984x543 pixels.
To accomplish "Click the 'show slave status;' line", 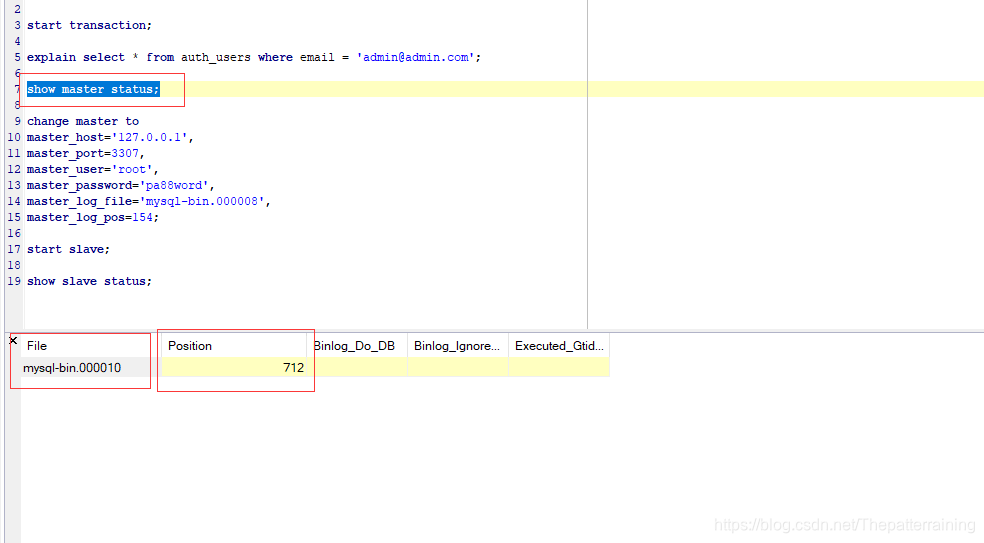I will point(89,281).
